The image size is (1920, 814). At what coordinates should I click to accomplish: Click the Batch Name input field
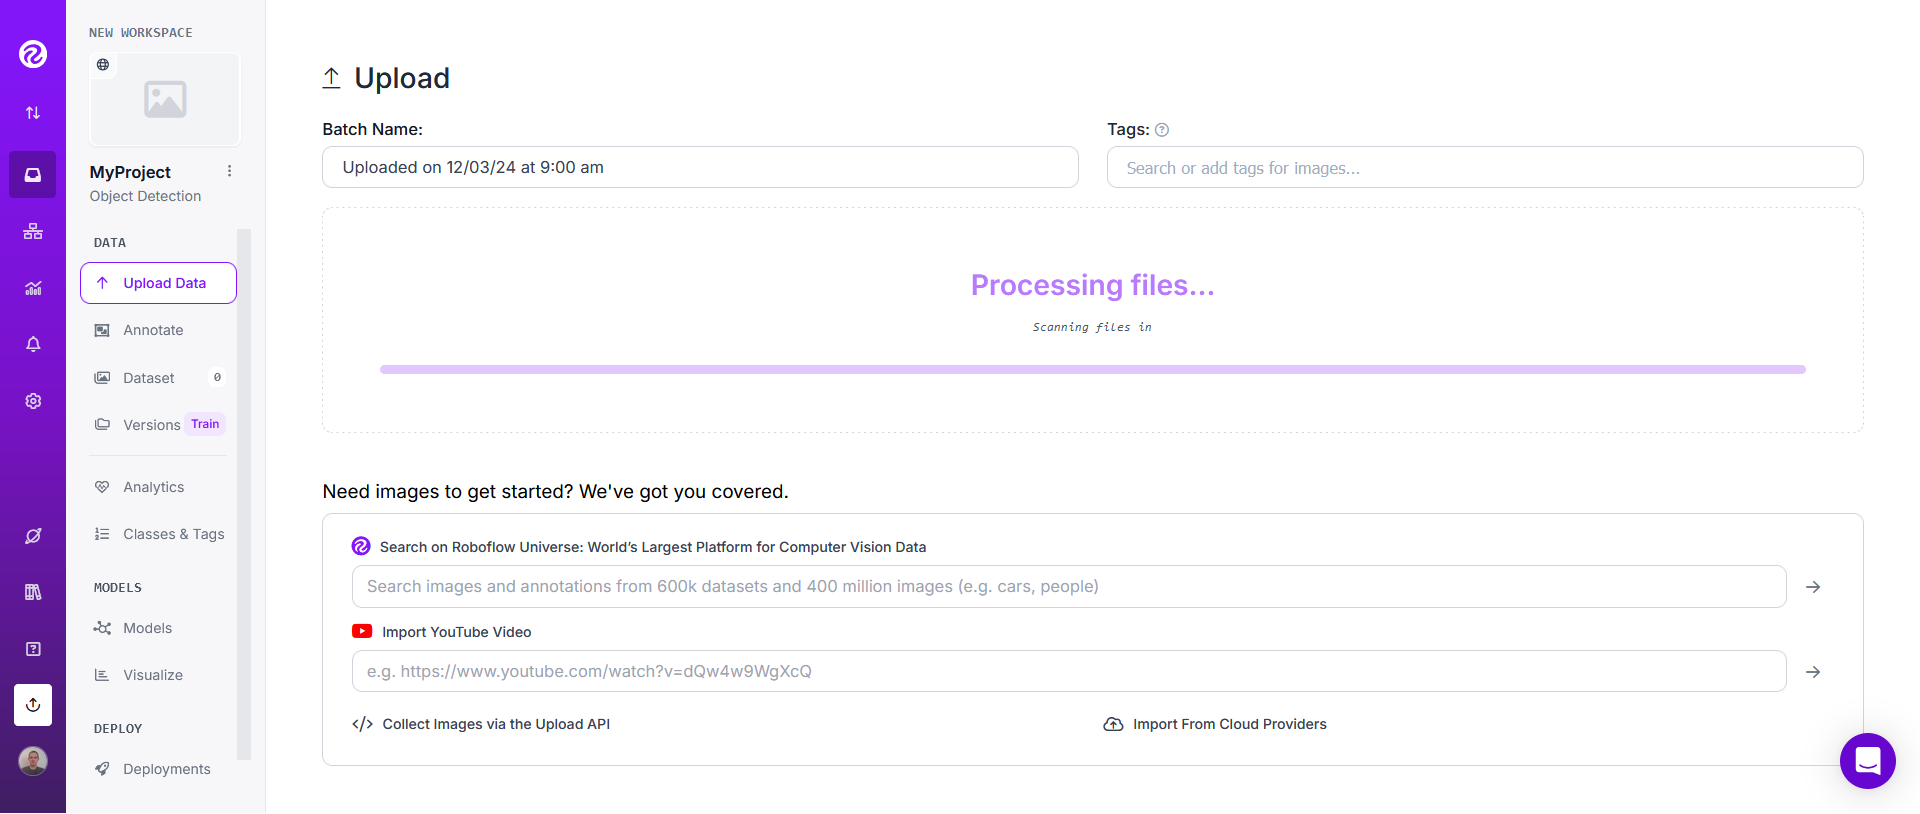700,167
